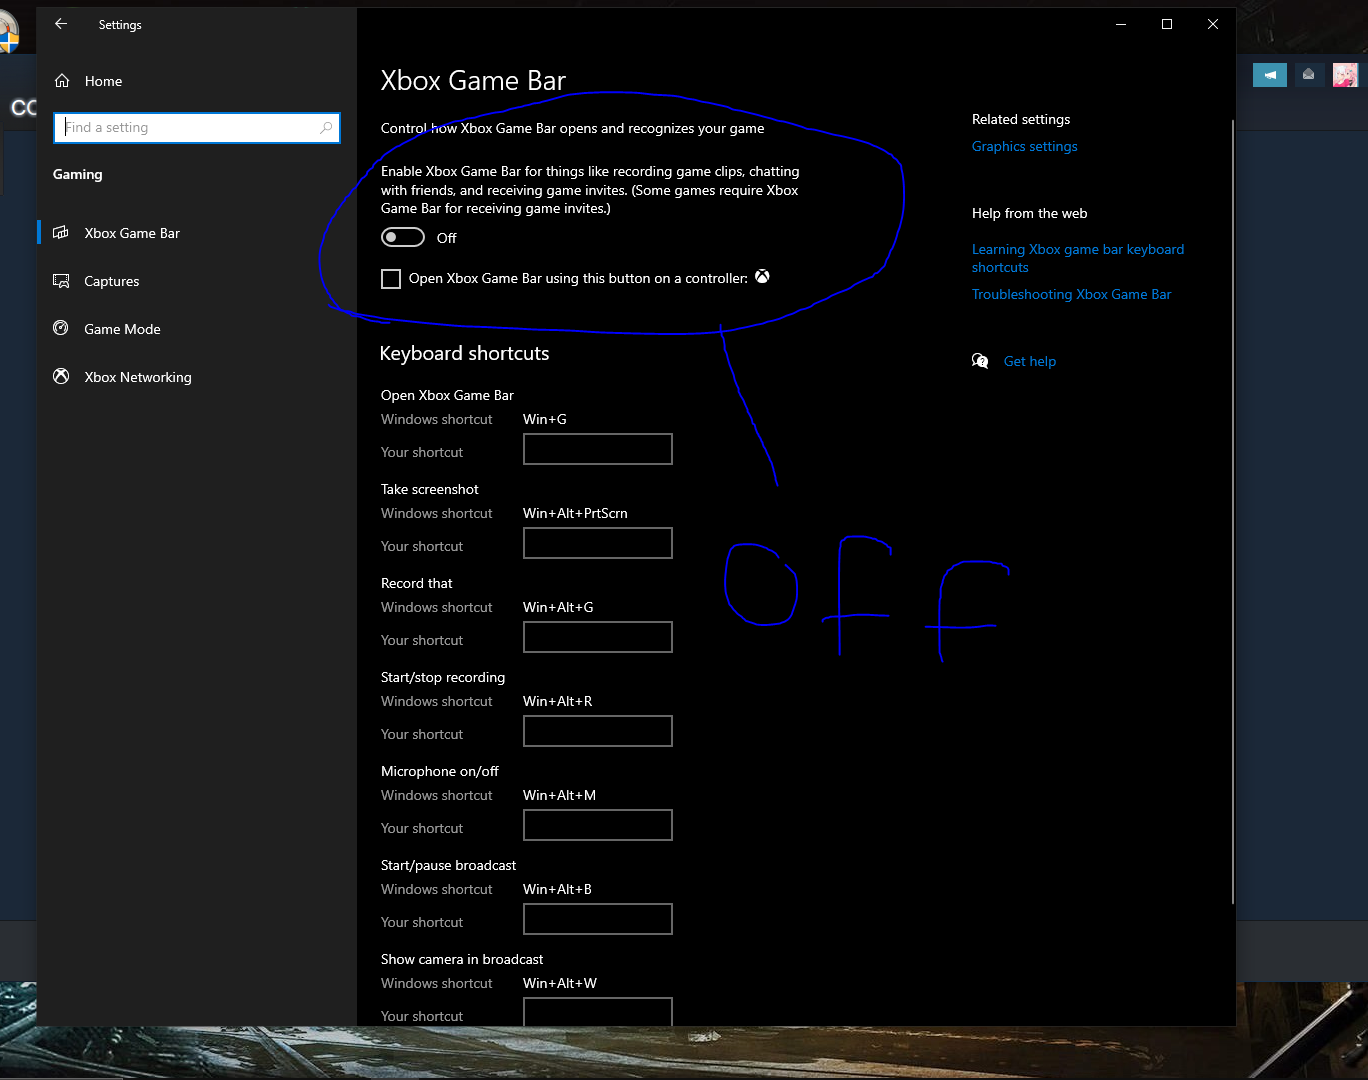Open the Troubleshooting Xbox Game Bar link

[1071, 294]
